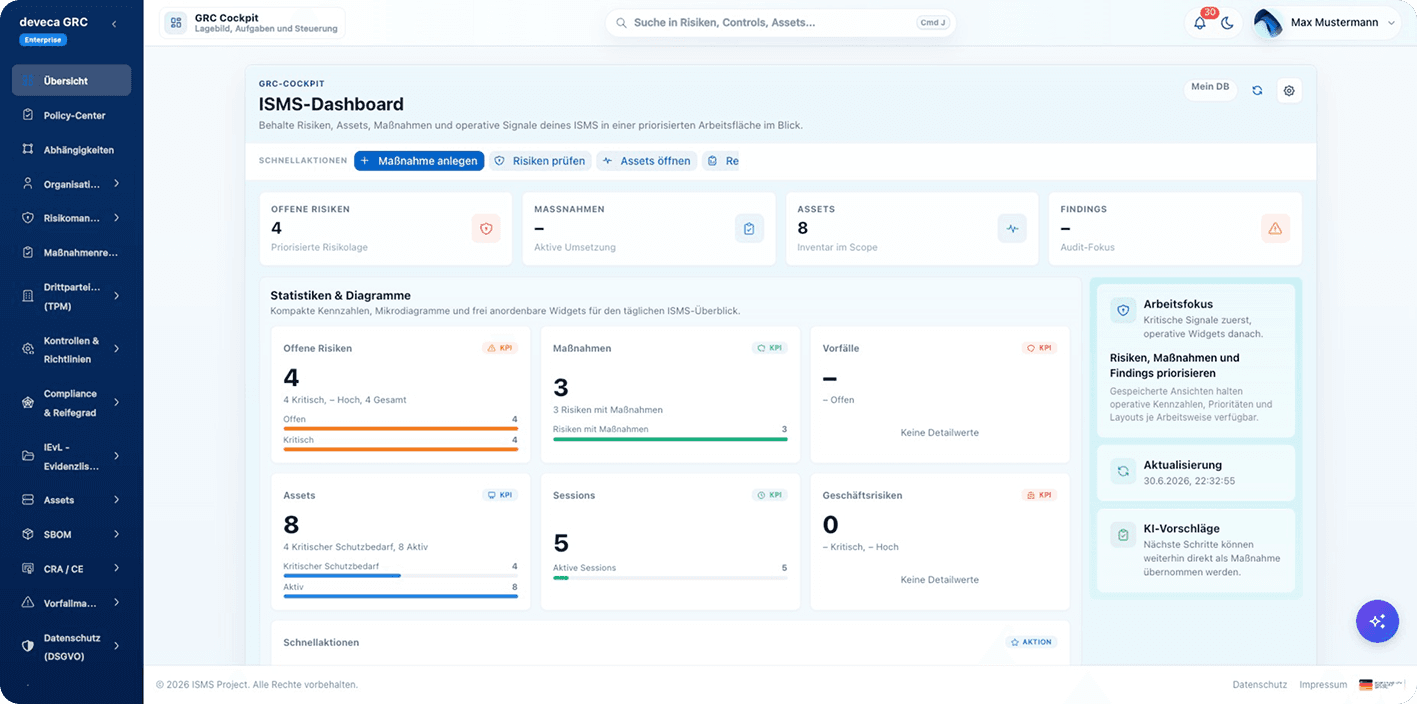This screenshot has height=704, width=1417.
Task: Click the Aktive Sessions progress bar
Action: (670, 577)
